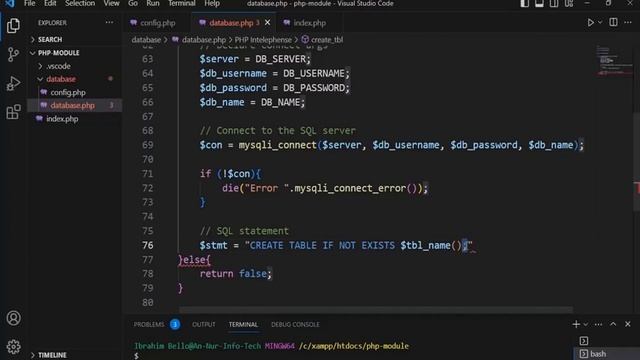Toggle Primary Side Bar layout icon
This screenshot has width=640, height=360.
[524, 4]
